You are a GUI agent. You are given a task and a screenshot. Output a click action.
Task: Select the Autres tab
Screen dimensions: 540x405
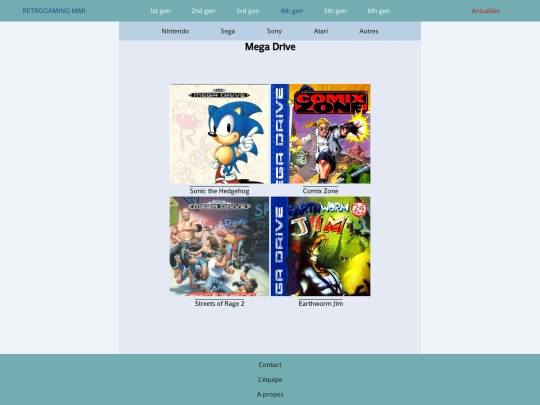pos(368,31)
